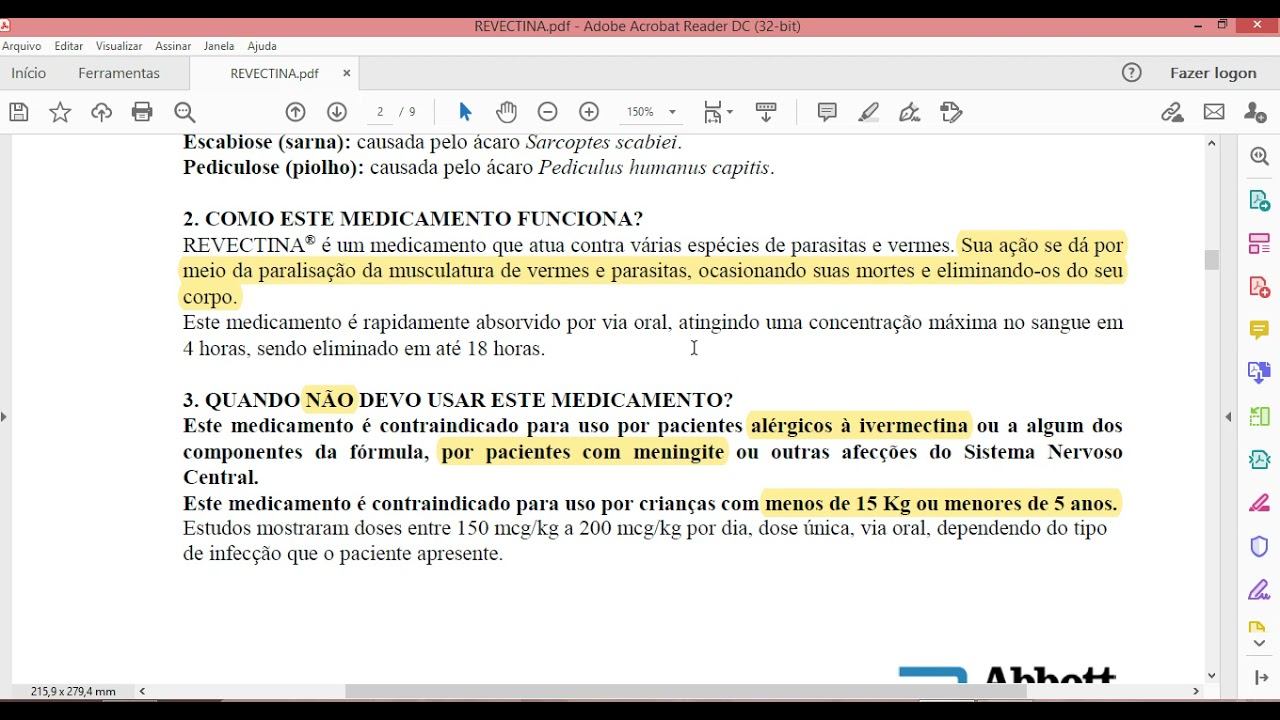Open the 150% zoom level dropdown
The width and height of the screenshot is (1280, 720).
click(x=672, y=112)
